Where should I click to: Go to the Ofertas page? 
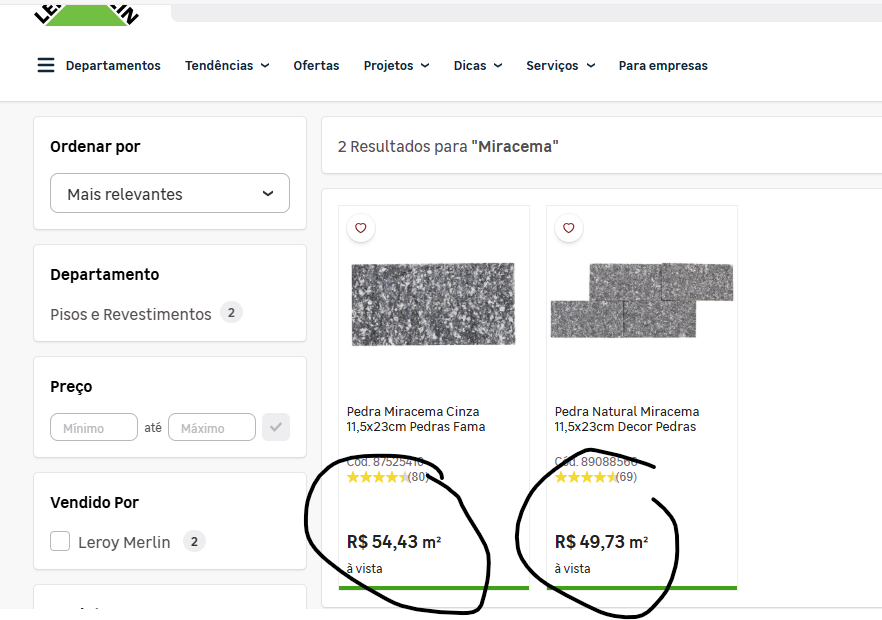point(316,65)
